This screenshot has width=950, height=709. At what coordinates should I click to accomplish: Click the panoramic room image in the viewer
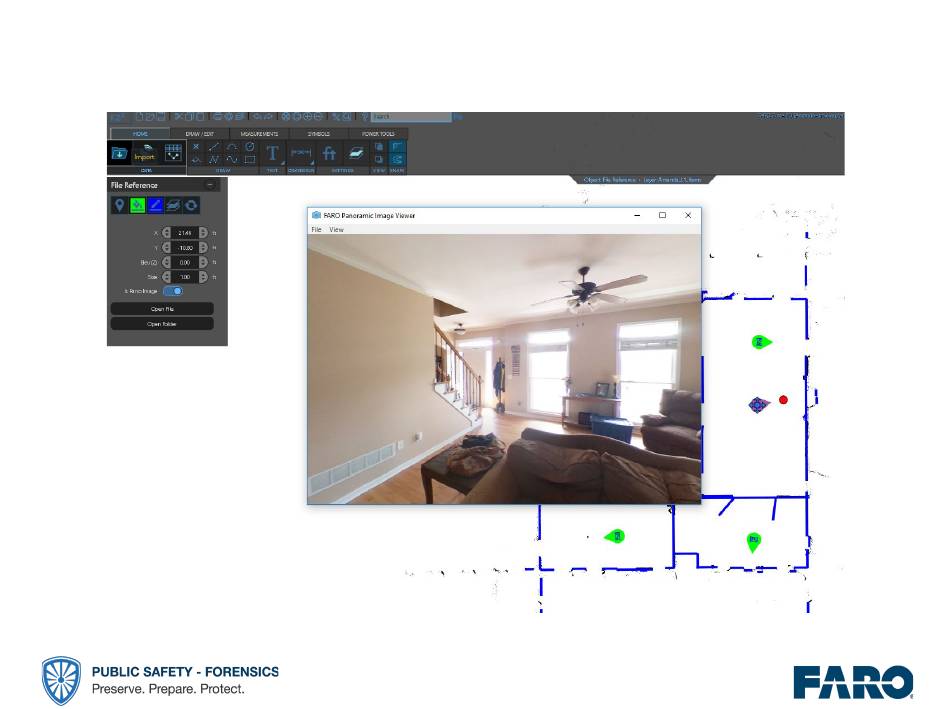(x=504, y=369)
